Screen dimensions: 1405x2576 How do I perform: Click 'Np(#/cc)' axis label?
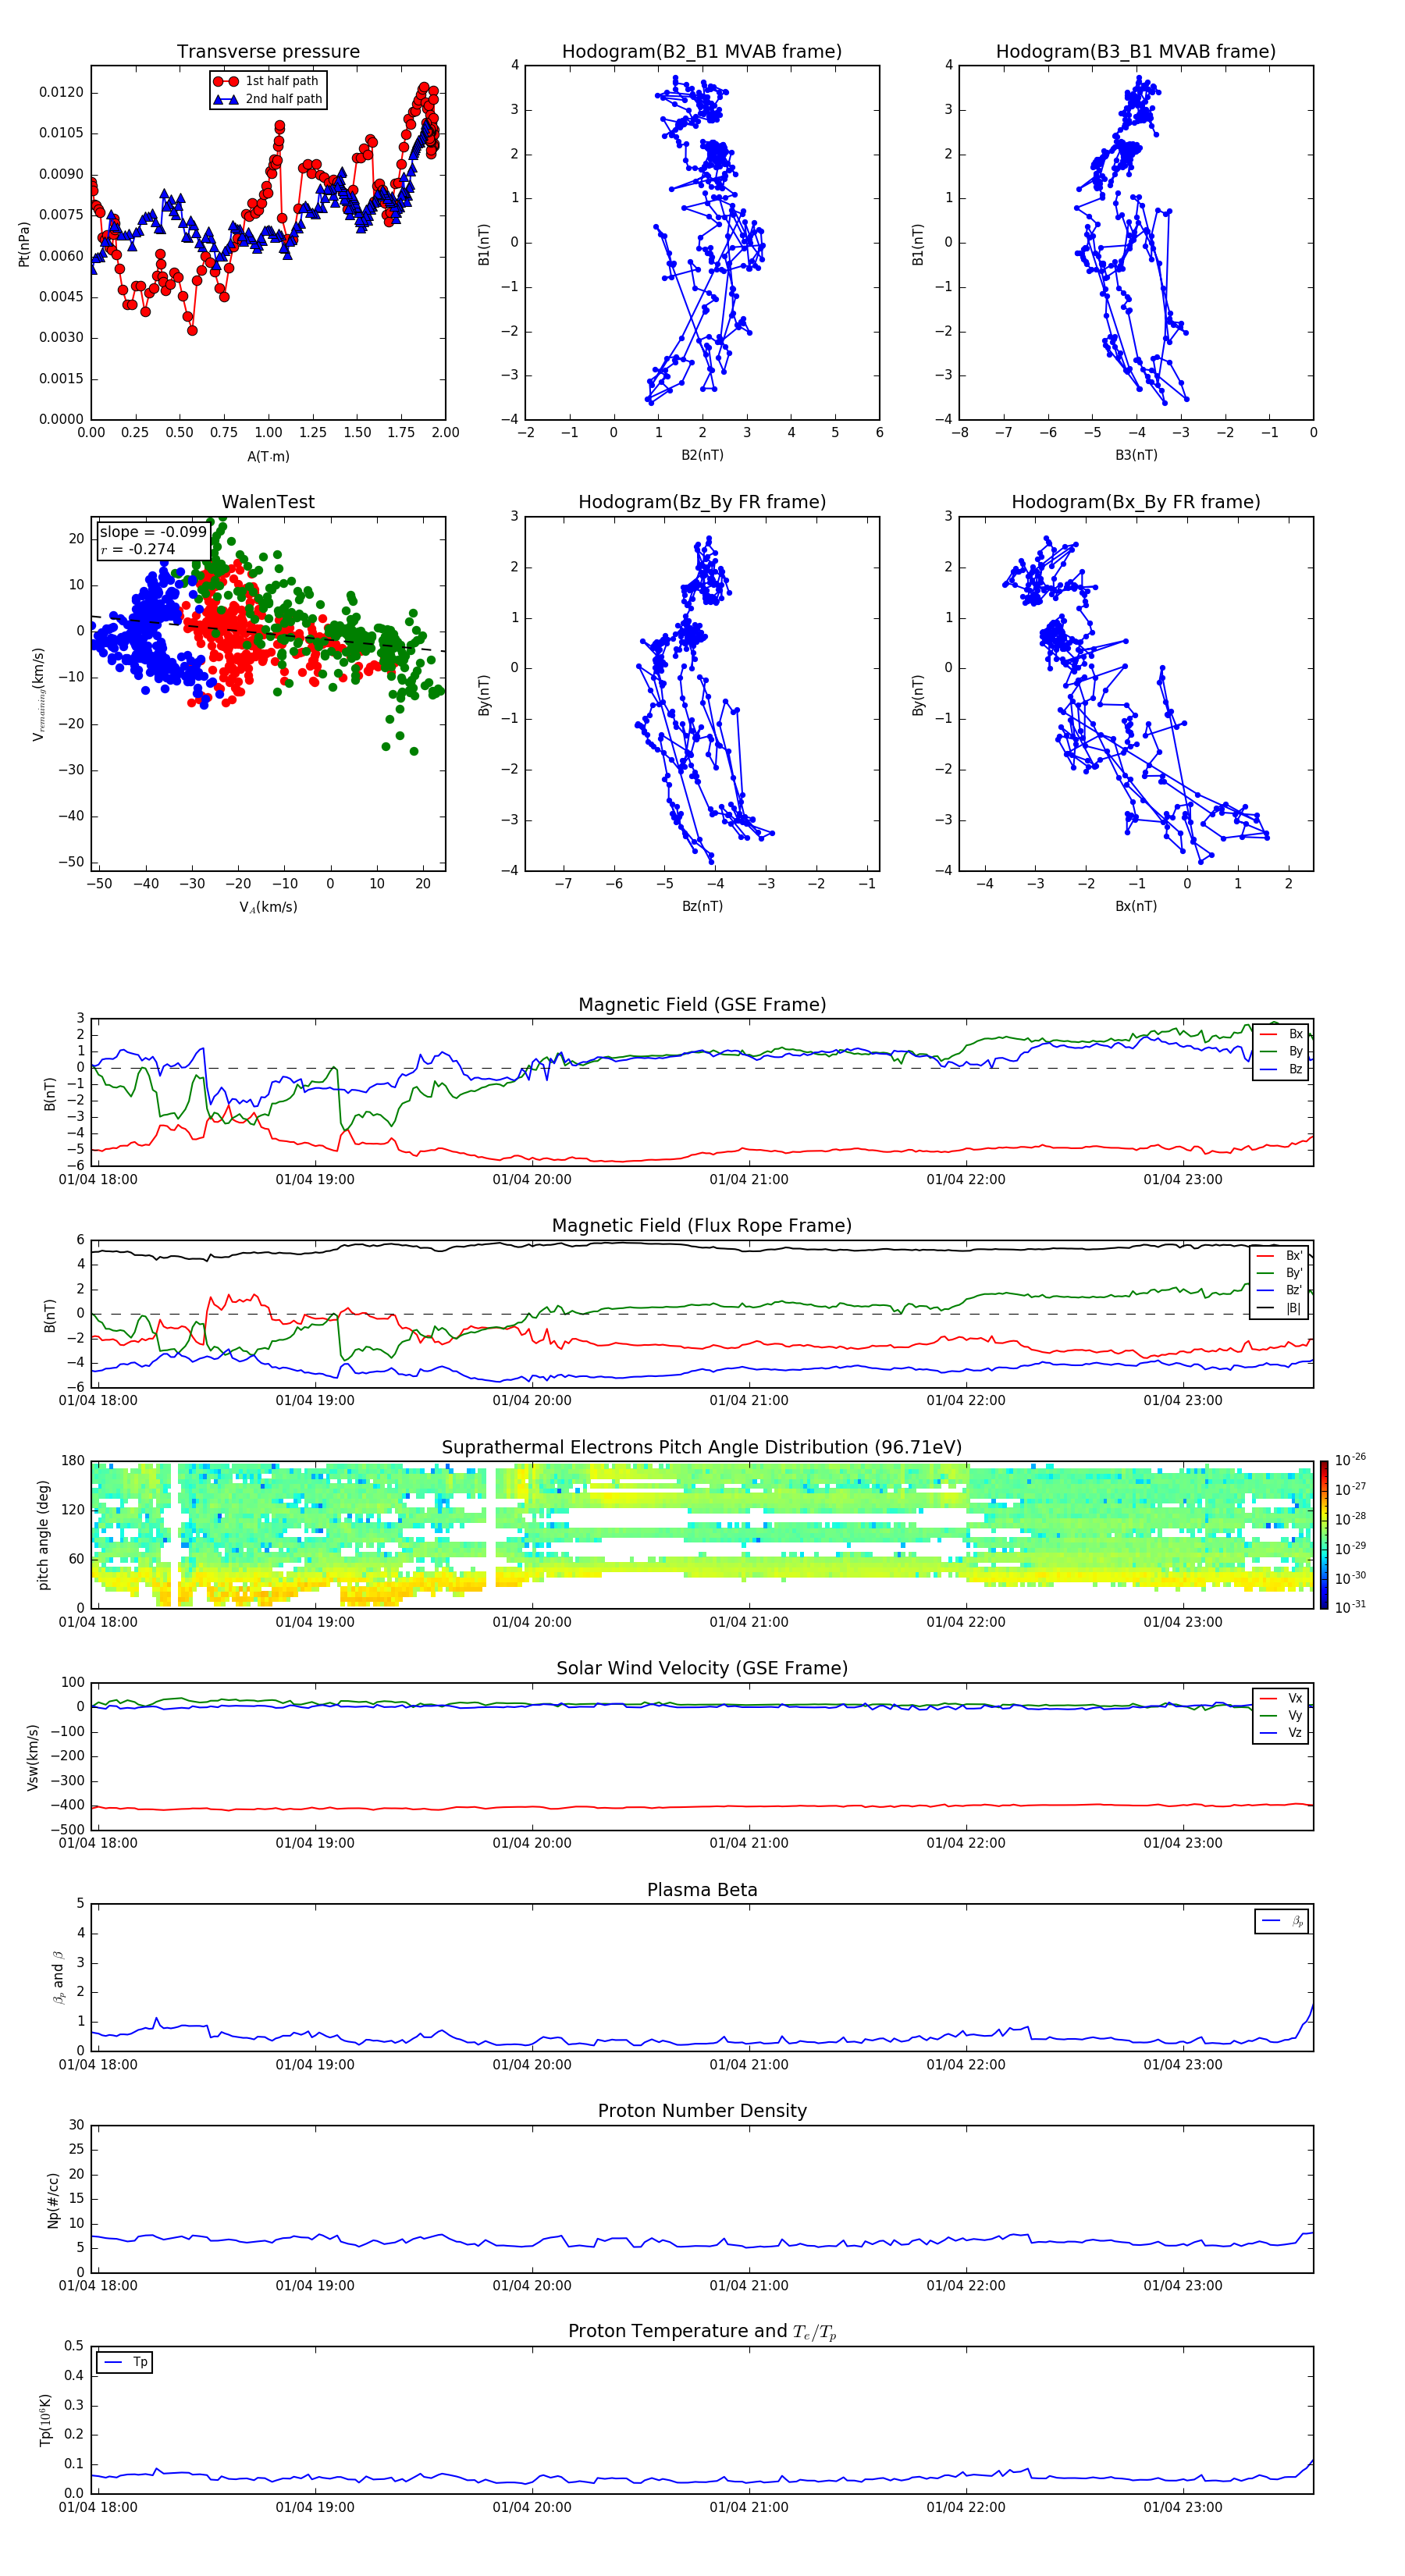(x=53, y=2199)
